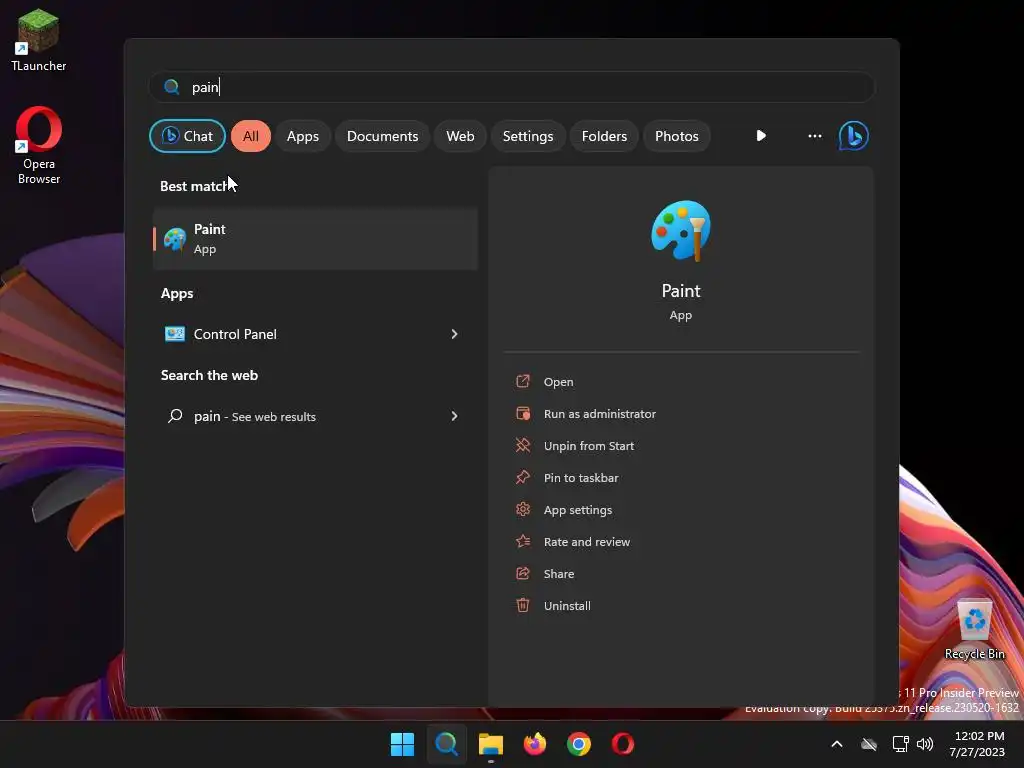Viewport: 1024px width, 768px height.
Task: Switch to the Photos filter tab
Action: (677, 136)
